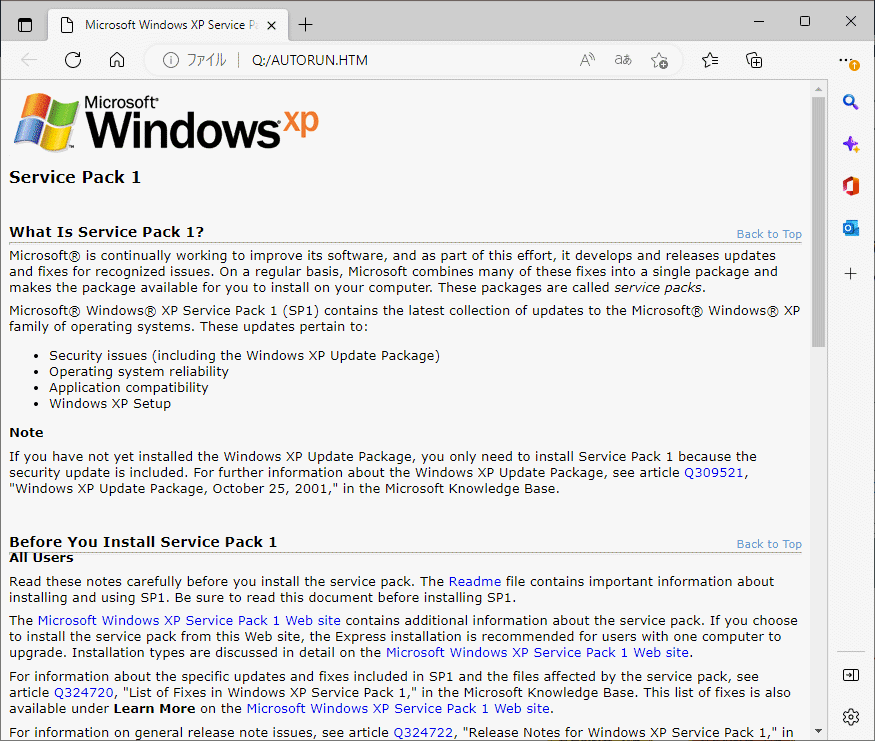This screenshot has width=875, height=741.
Task: Click the Back to Top link
Action: [768, 233]
